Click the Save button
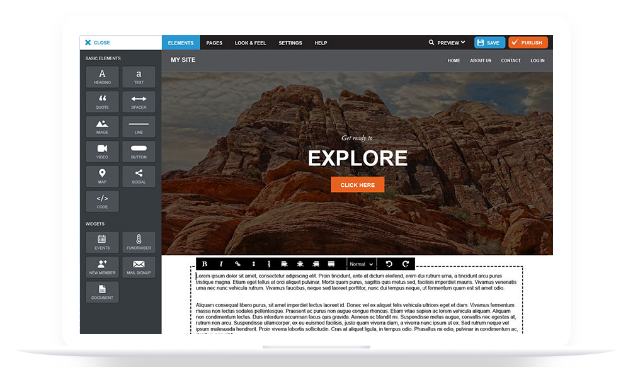 [x=489, y=42]
